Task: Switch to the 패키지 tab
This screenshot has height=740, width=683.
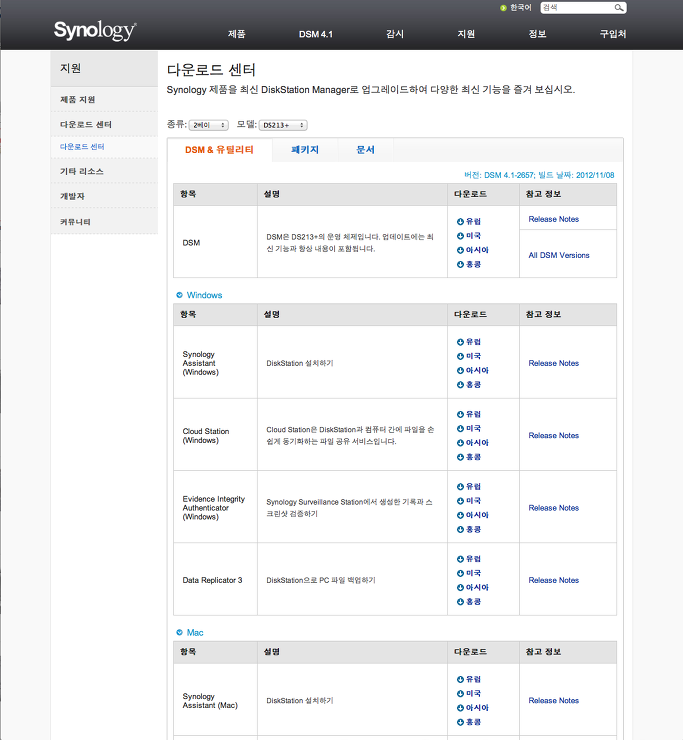Action: coord(305,150)
